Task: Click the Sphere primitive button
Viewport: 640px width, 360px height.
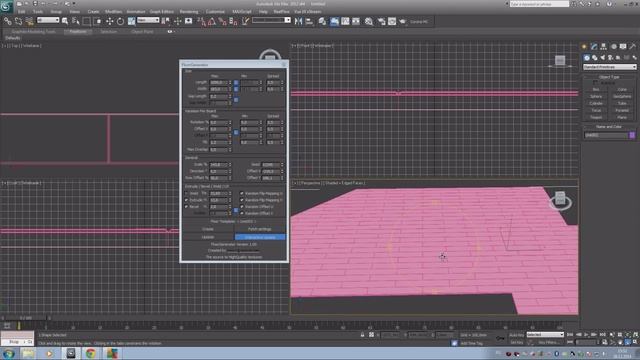Action: pos(596,96)
